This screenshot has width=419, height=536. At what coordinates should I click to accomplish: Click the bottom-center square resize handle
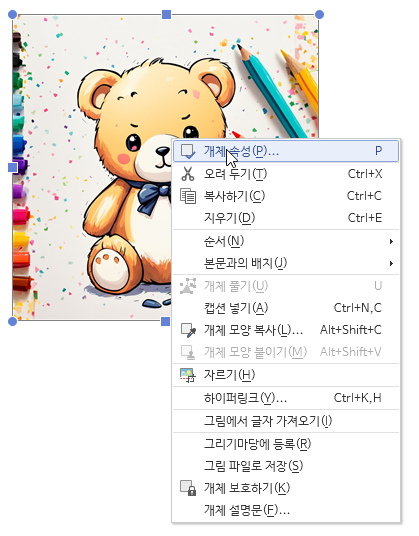(165, 321)
